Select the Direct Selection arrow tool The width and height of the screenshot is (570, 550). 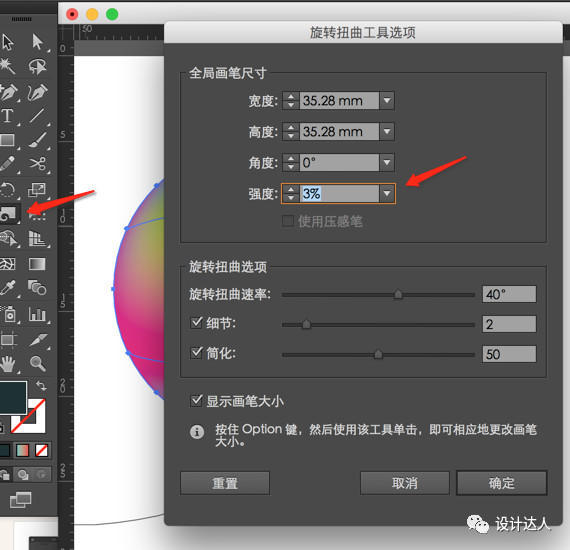(x=37, y=42)
